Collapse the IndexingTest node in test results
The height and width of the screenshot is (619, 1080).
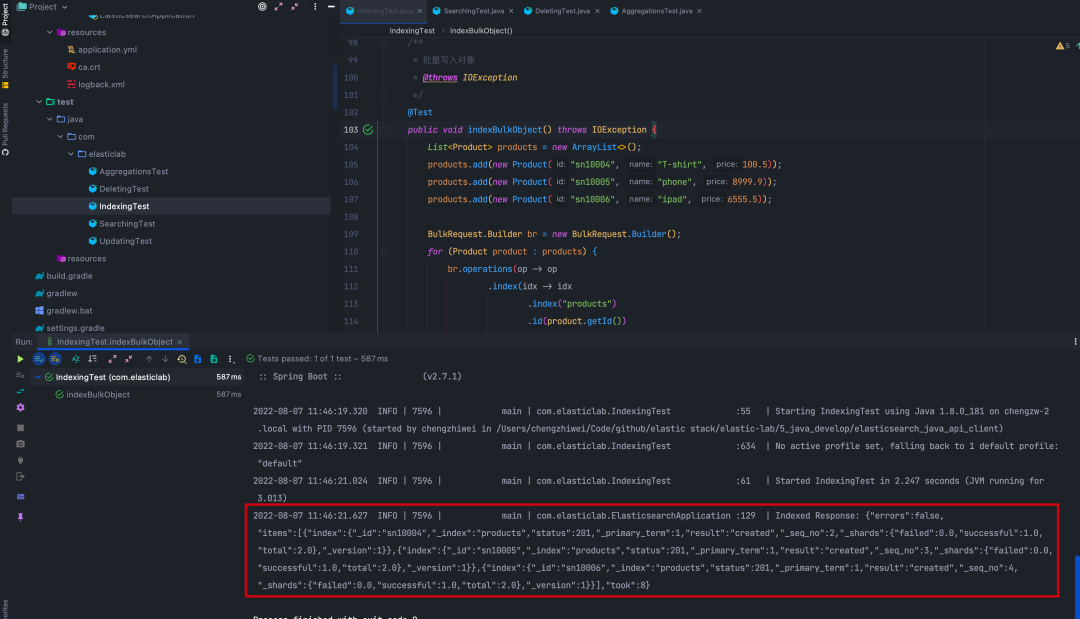click(x=37, y=377)
